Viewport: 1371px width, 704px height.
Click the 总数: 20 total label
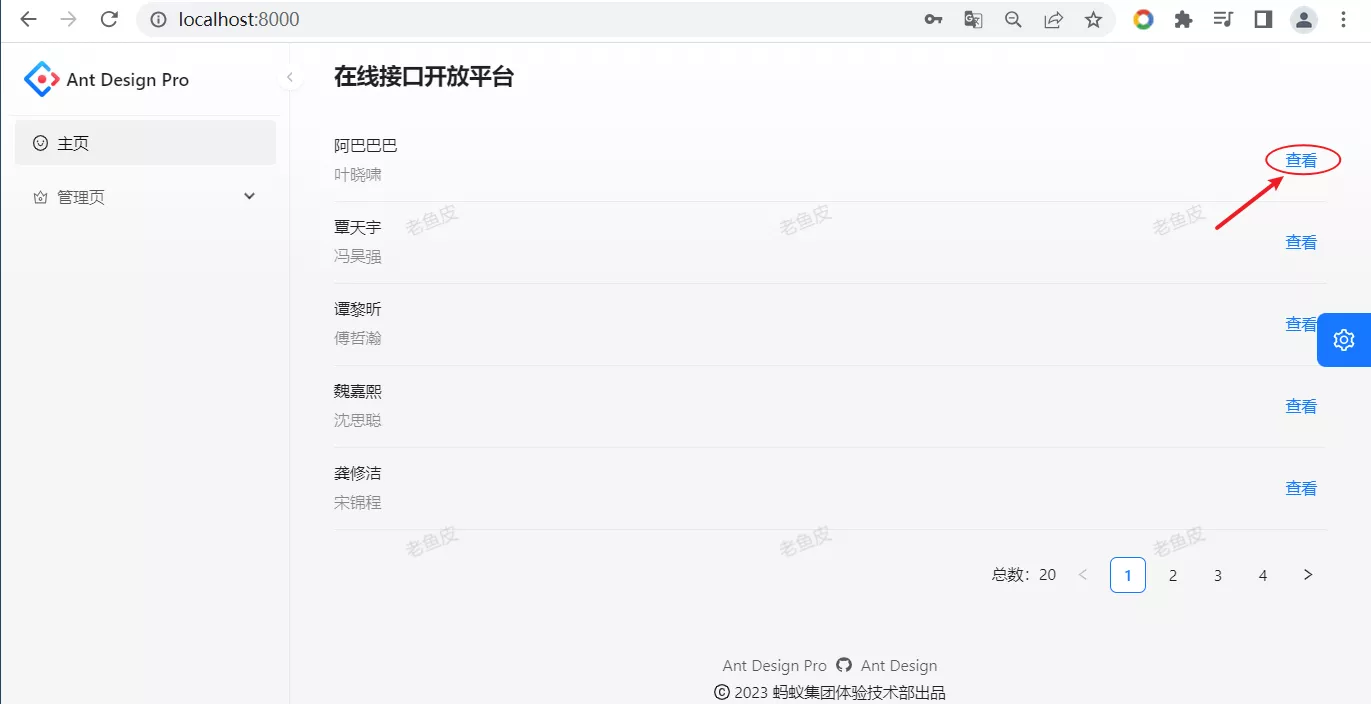[1024, 575]
